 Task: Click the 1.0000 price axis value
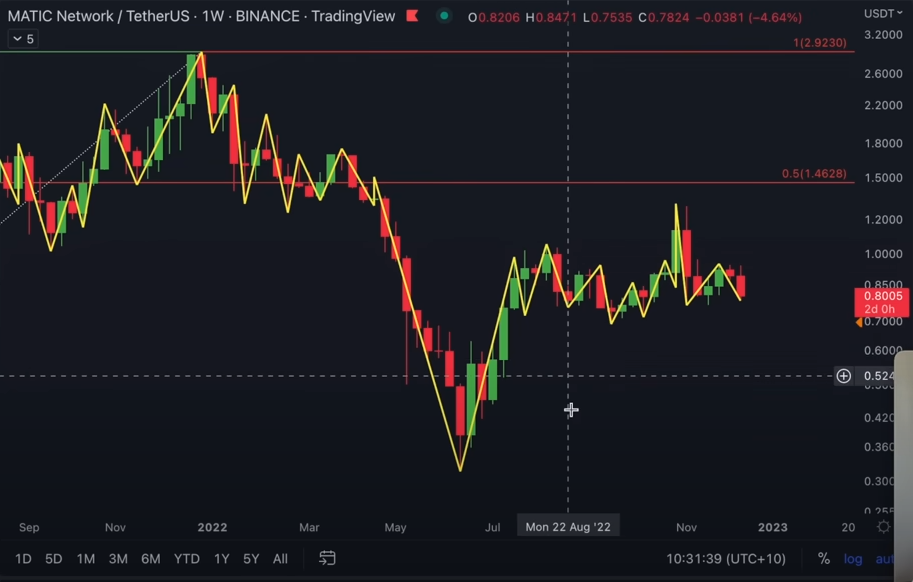tap(883, 254)
